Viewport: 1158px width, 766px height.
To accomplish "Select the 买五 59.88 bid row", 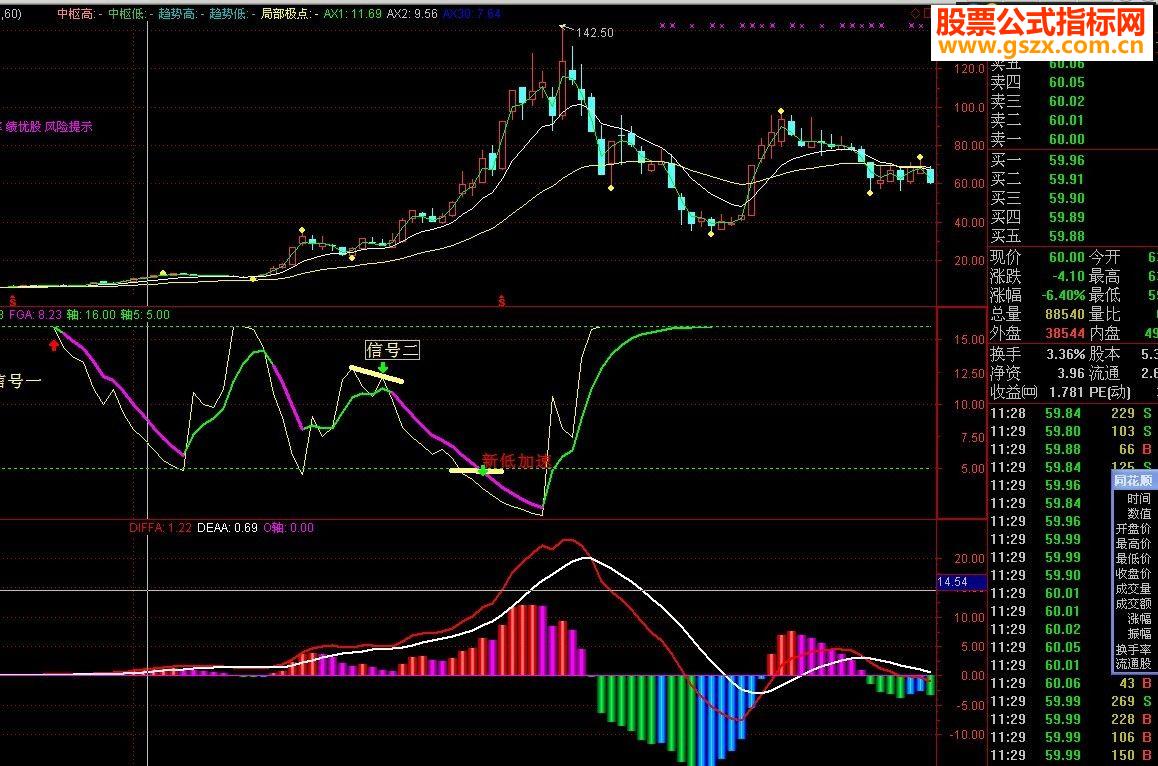I will pos(1038,236).
